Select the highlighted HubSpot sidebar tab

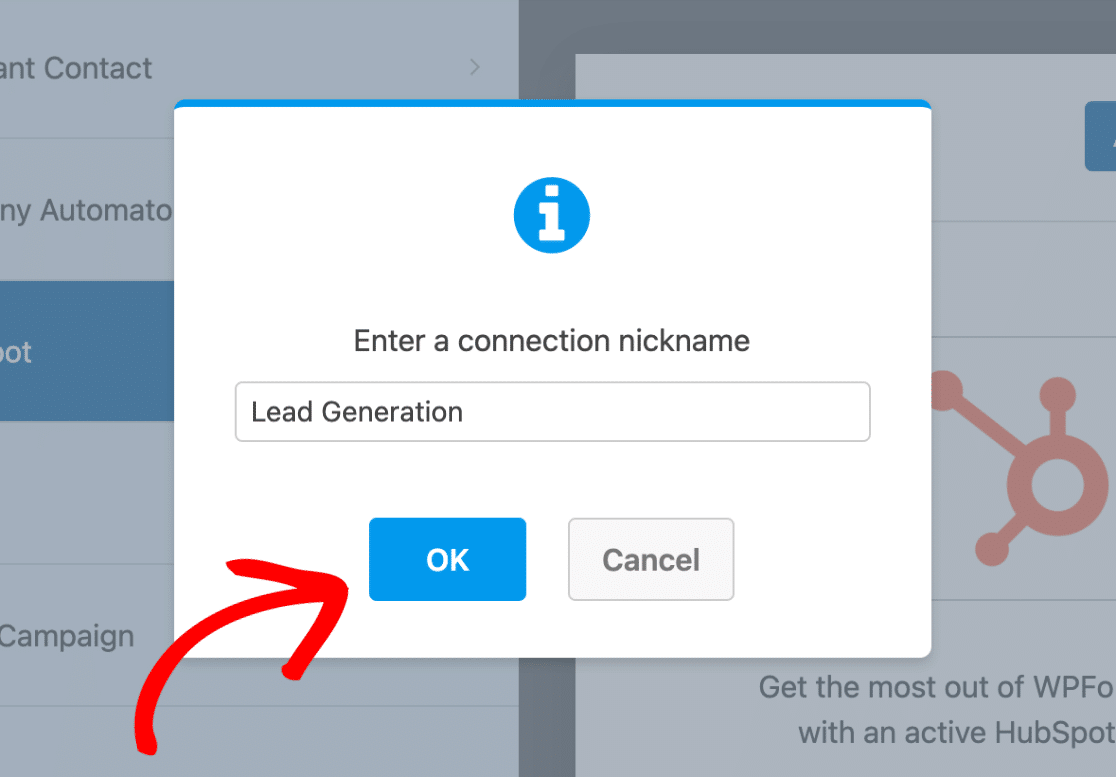(x=86, y=351)
